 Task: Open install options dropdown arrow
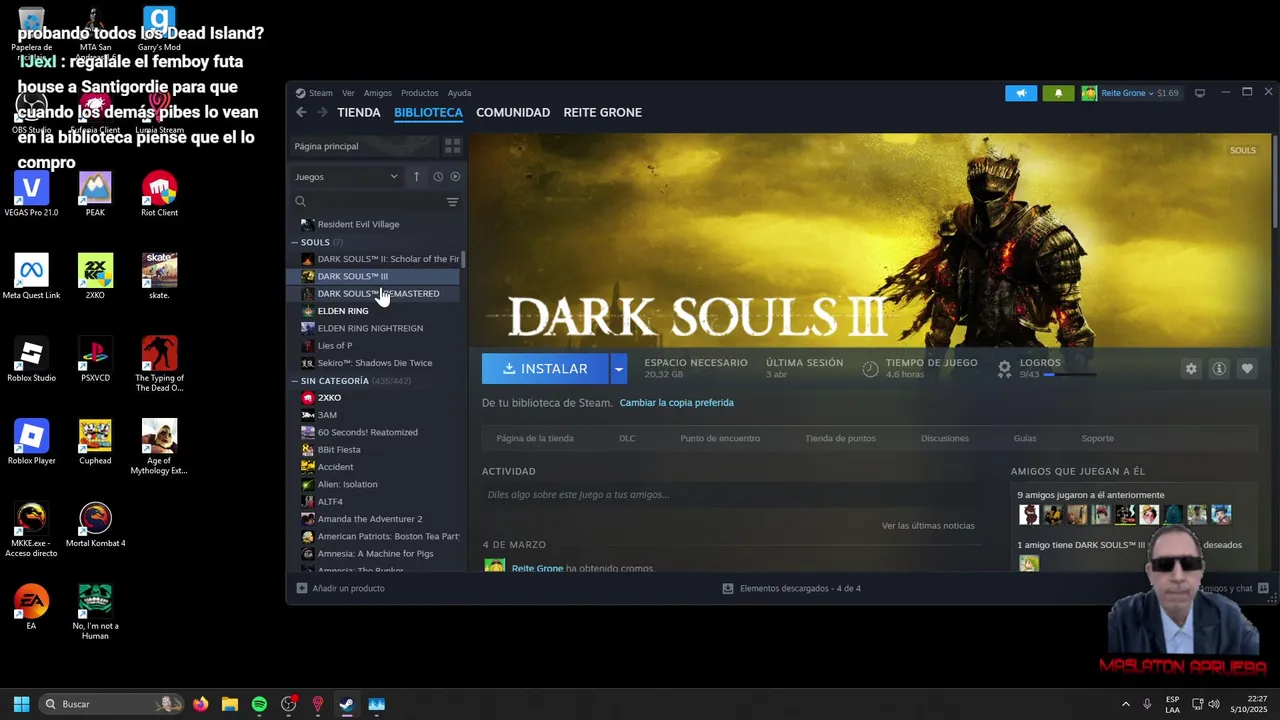click(618, 369)
